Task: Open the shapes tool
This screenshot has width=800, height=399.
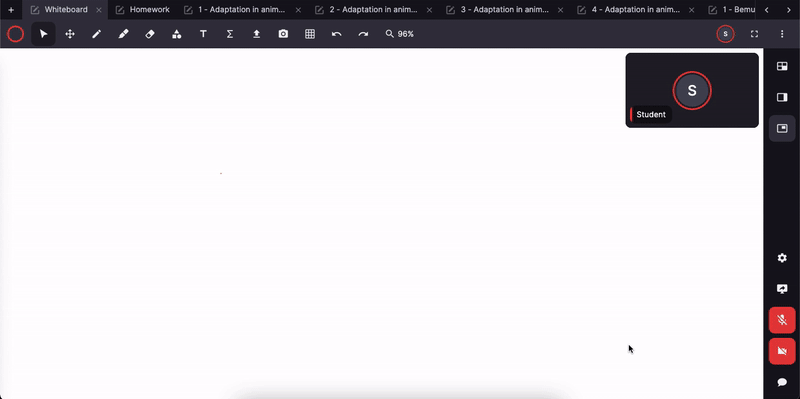Action: point(177,34)
